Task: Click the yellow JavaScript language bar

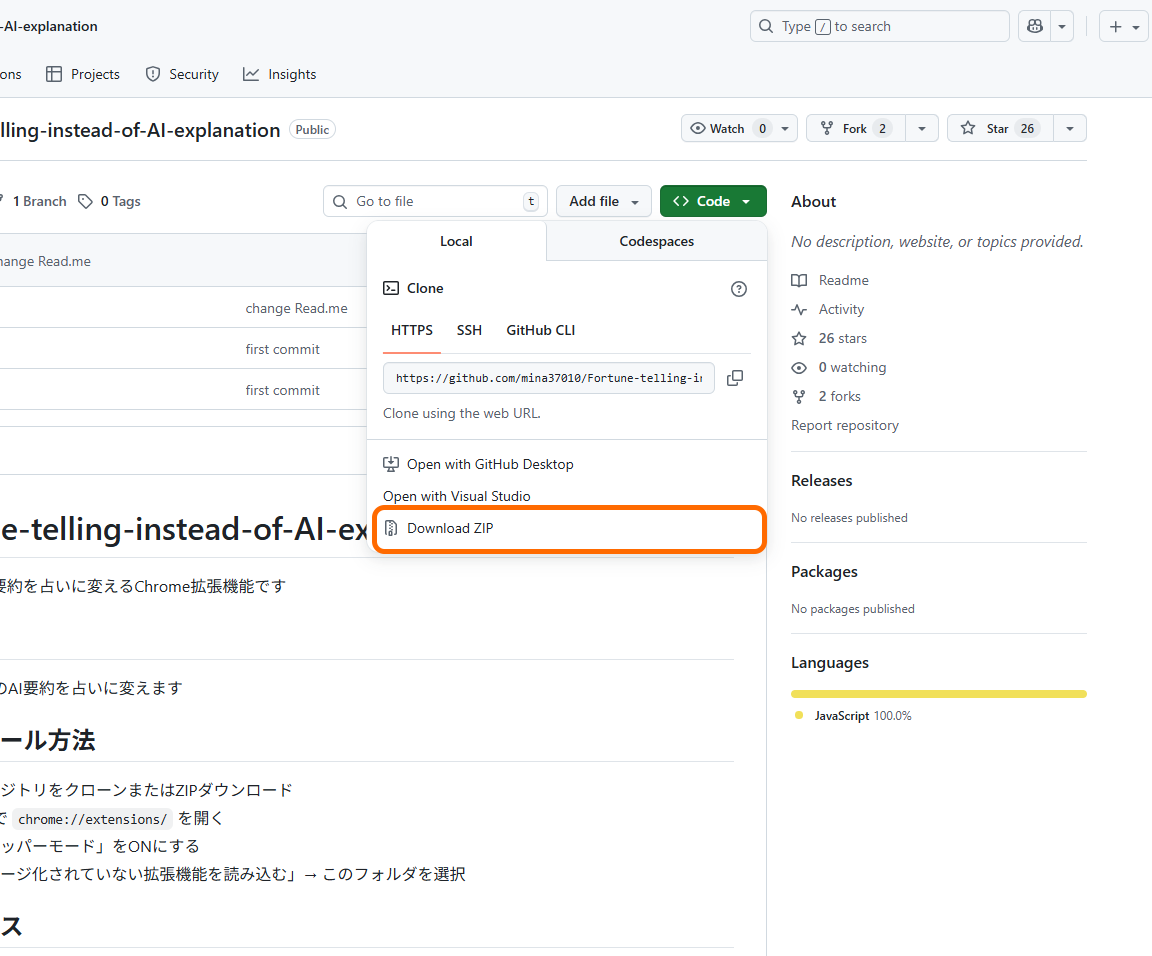Action: tap(937, 693)
